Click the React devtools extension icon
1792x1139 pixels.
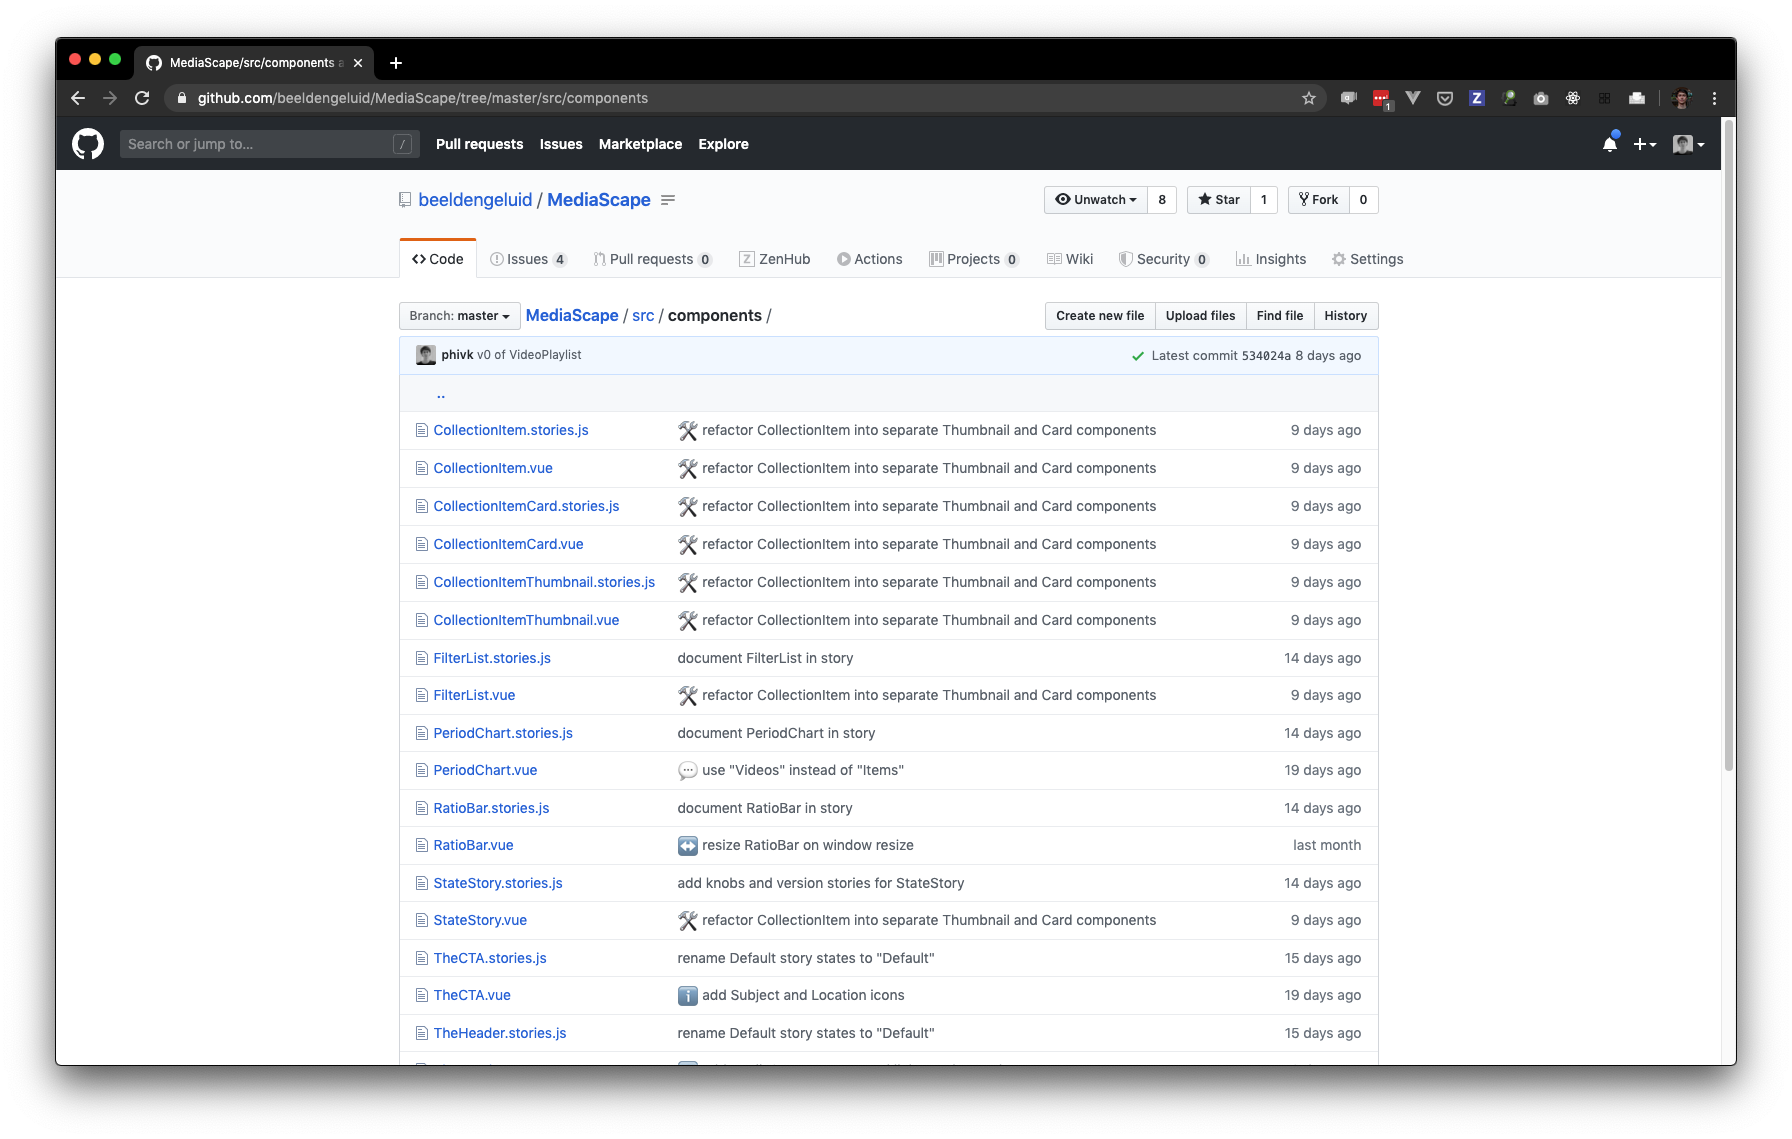click(x=1572, y=98)
